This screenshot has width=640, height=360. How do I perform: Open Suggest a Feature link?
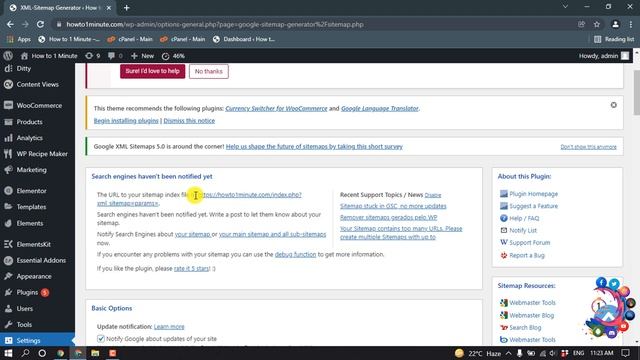coord(533,206)
